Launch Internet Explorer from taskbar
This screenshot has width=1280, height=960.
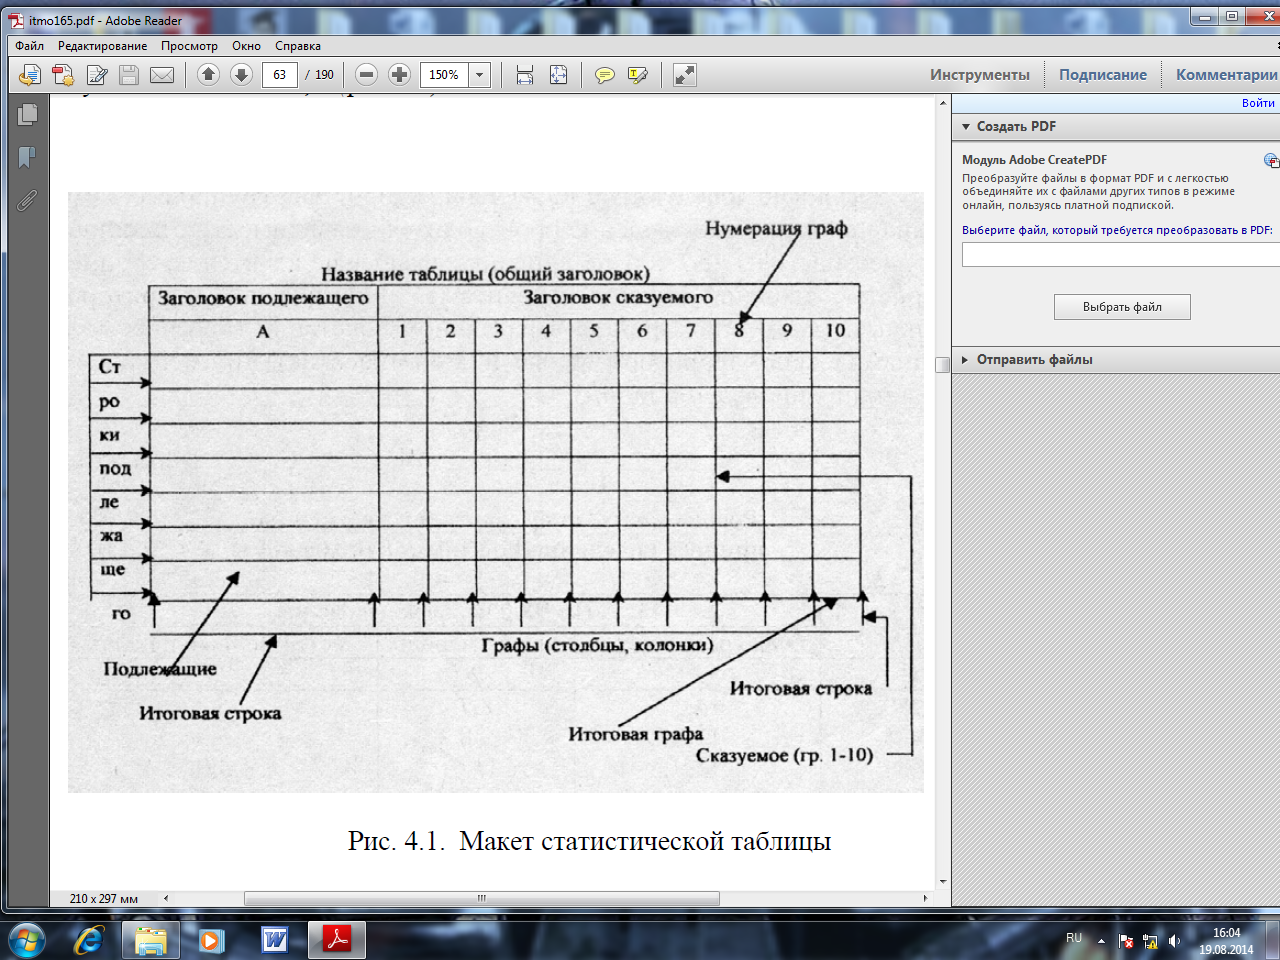89,940
